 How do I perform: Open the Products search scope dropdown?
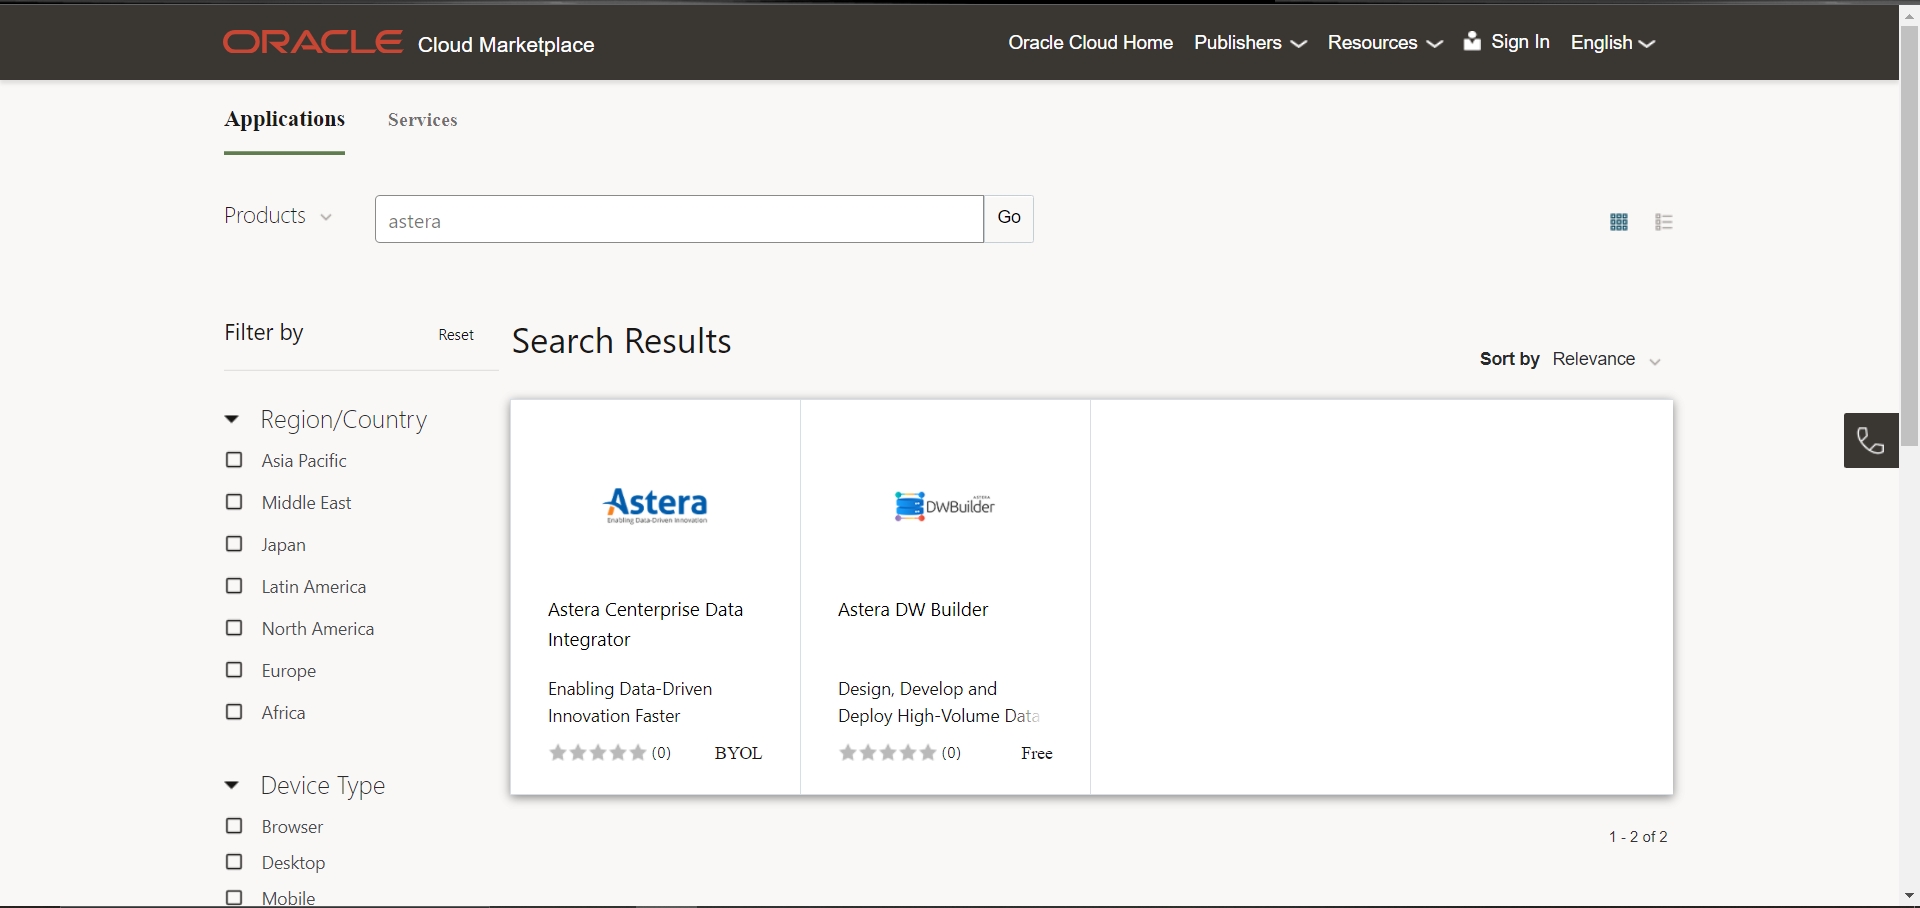point(278,216)
